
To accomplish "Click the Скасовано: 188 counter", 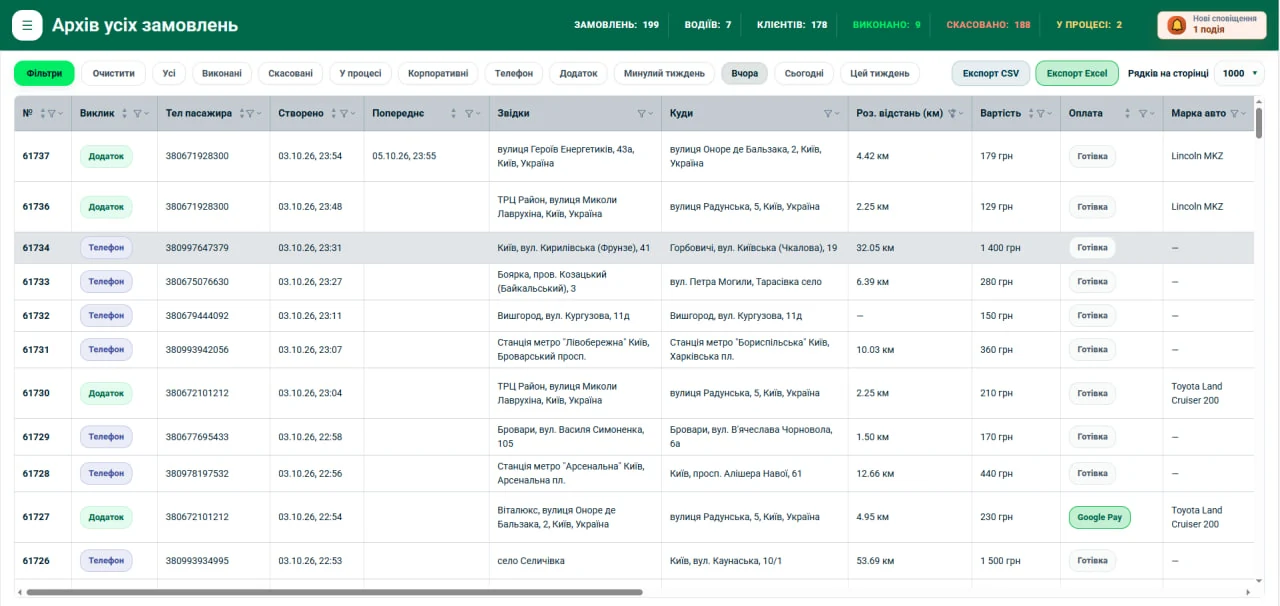I will [988, 25].
